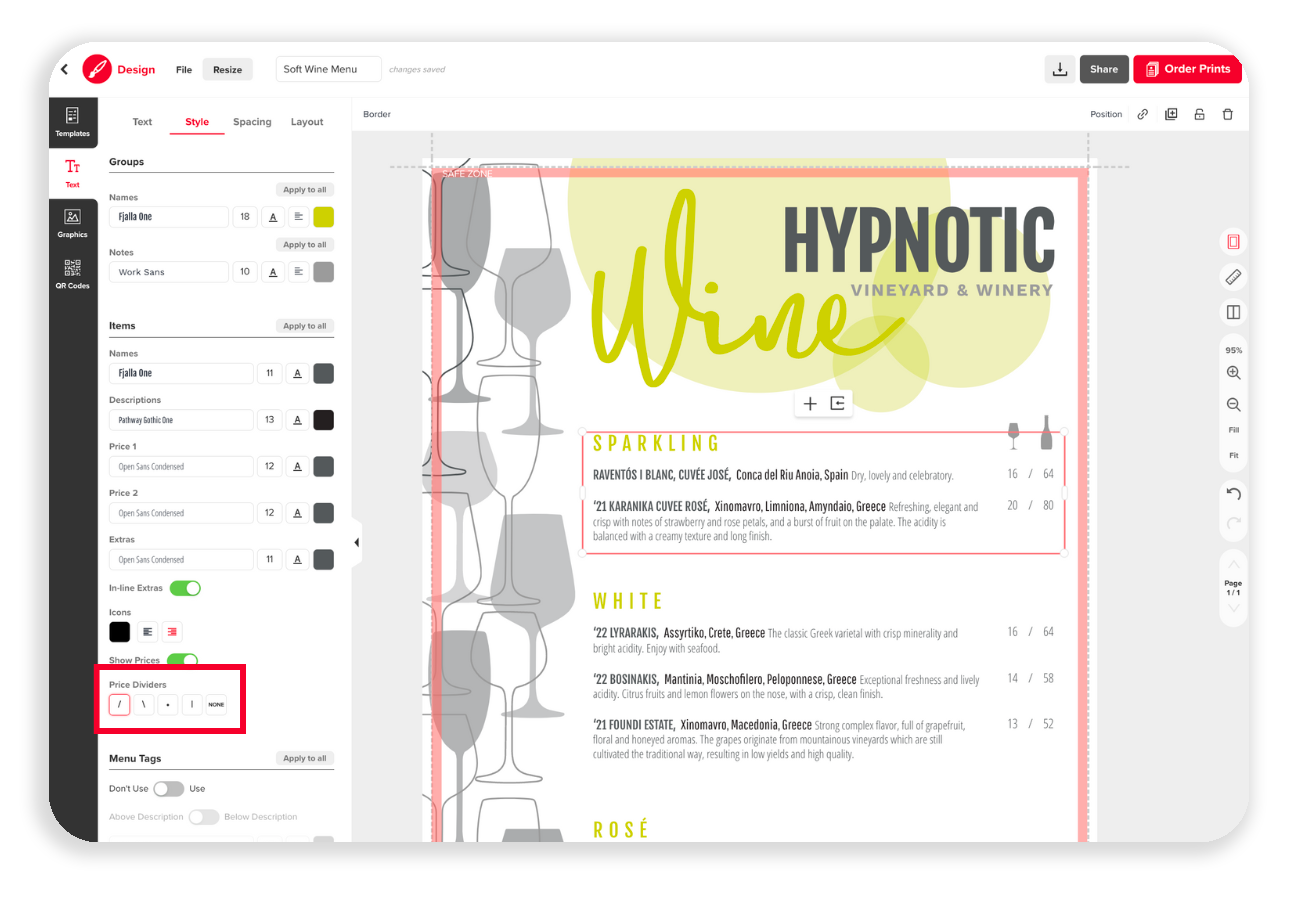1300x900 pixels.
Task: Open the Text sidebar panel
Action: pyautogui.click(x=72, y=173)
